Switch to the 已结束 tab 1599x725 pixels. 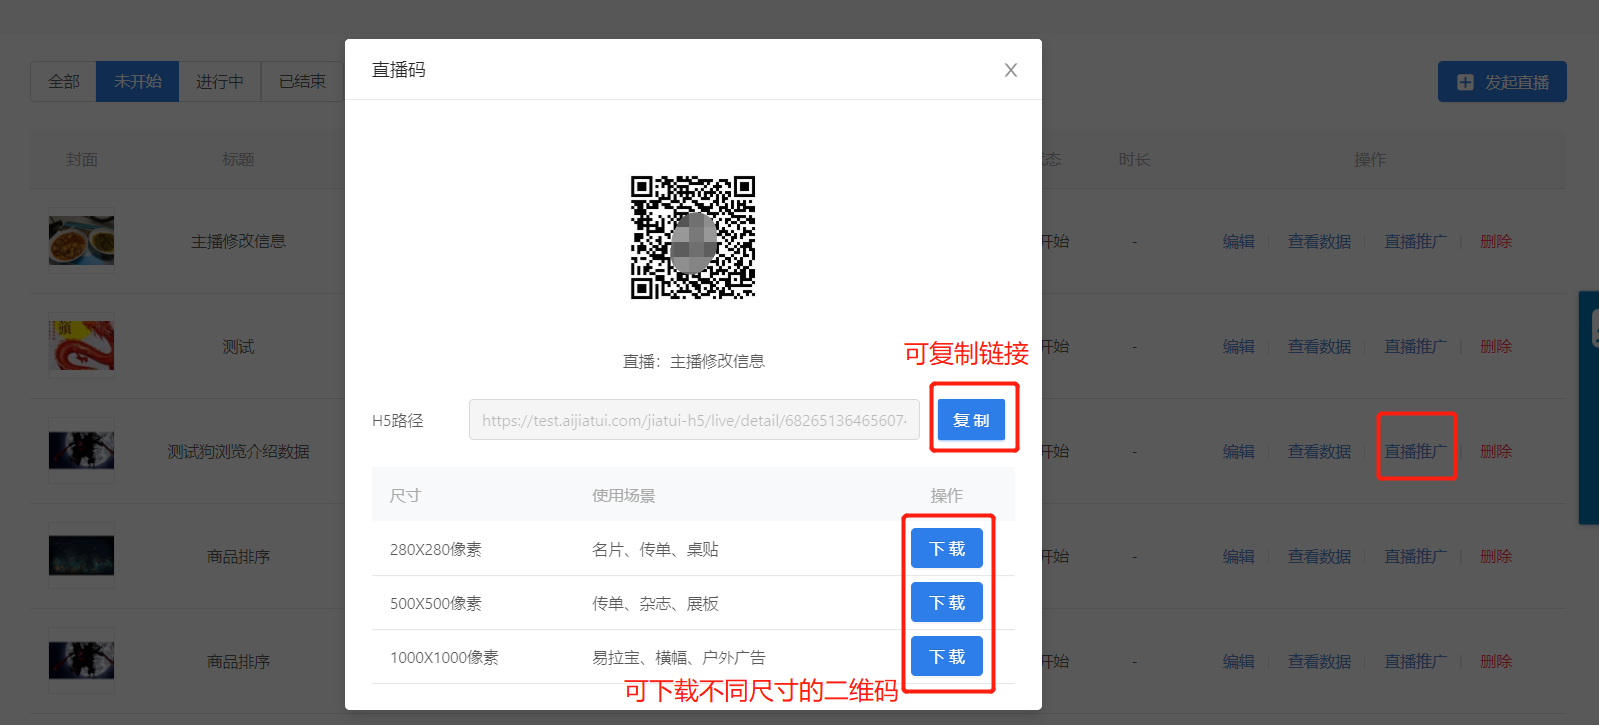(x=302, y=81)
